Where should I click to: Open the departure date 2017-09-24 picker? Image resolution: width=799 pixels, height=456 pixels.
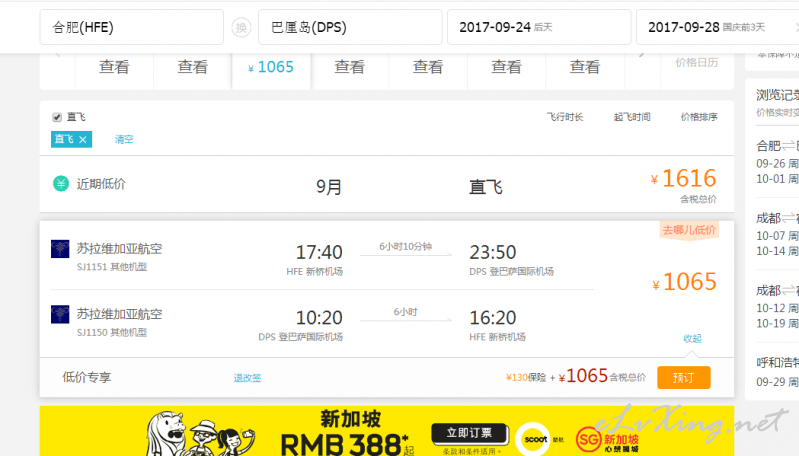tap(539, 27)
